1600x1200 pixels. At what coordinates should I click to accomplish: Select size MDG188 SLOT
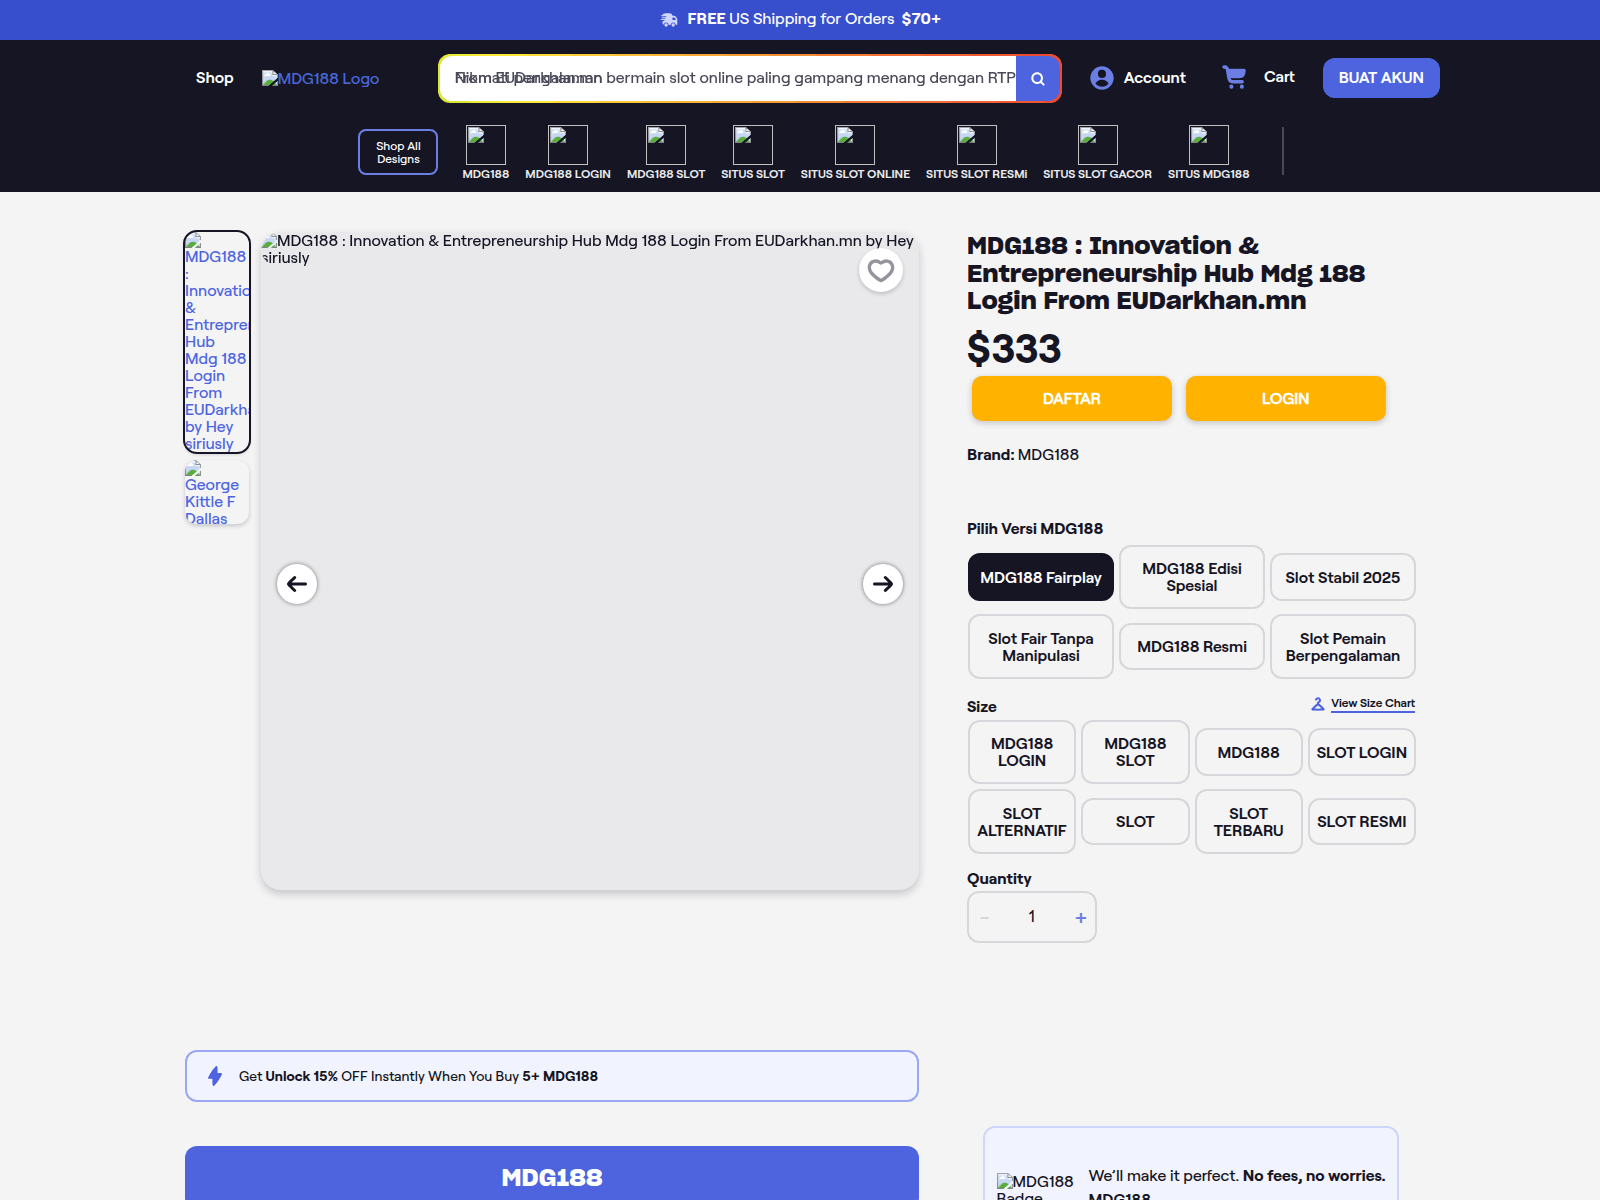click(1135, 752)
